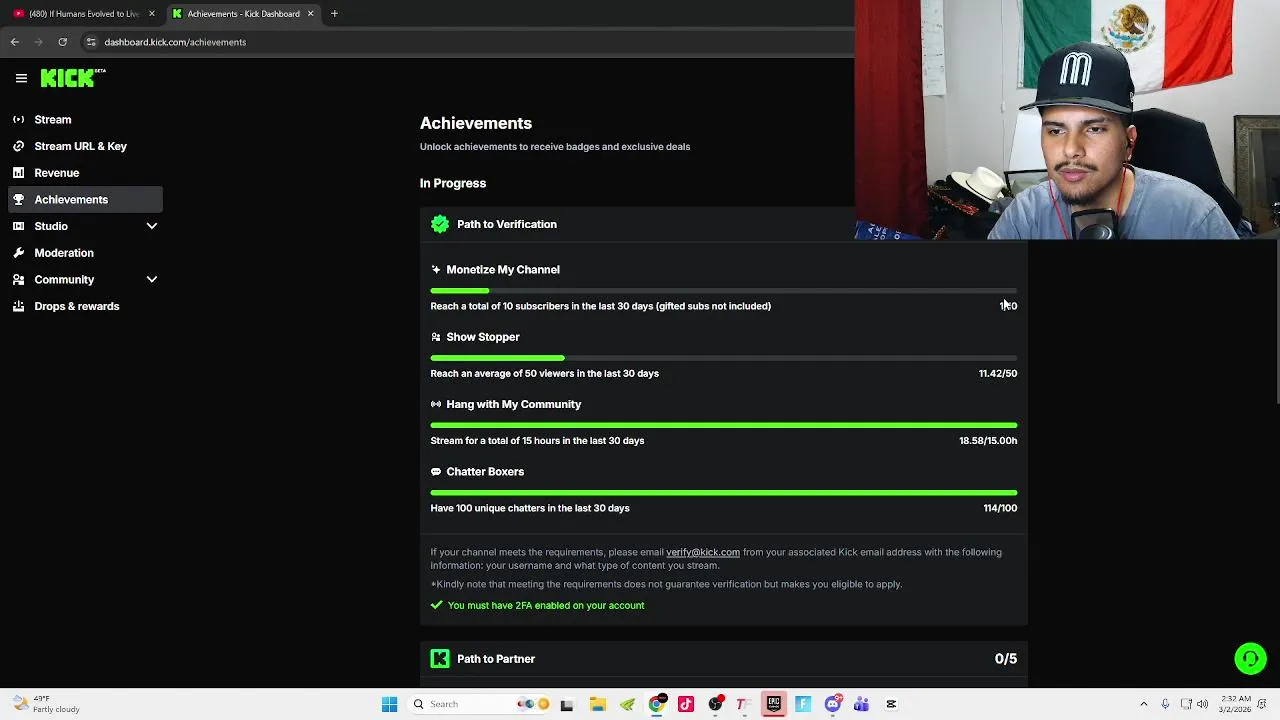Open the hamburger menu next to Kick logo
Screen dimensions: 1280x720
[21, 78]
